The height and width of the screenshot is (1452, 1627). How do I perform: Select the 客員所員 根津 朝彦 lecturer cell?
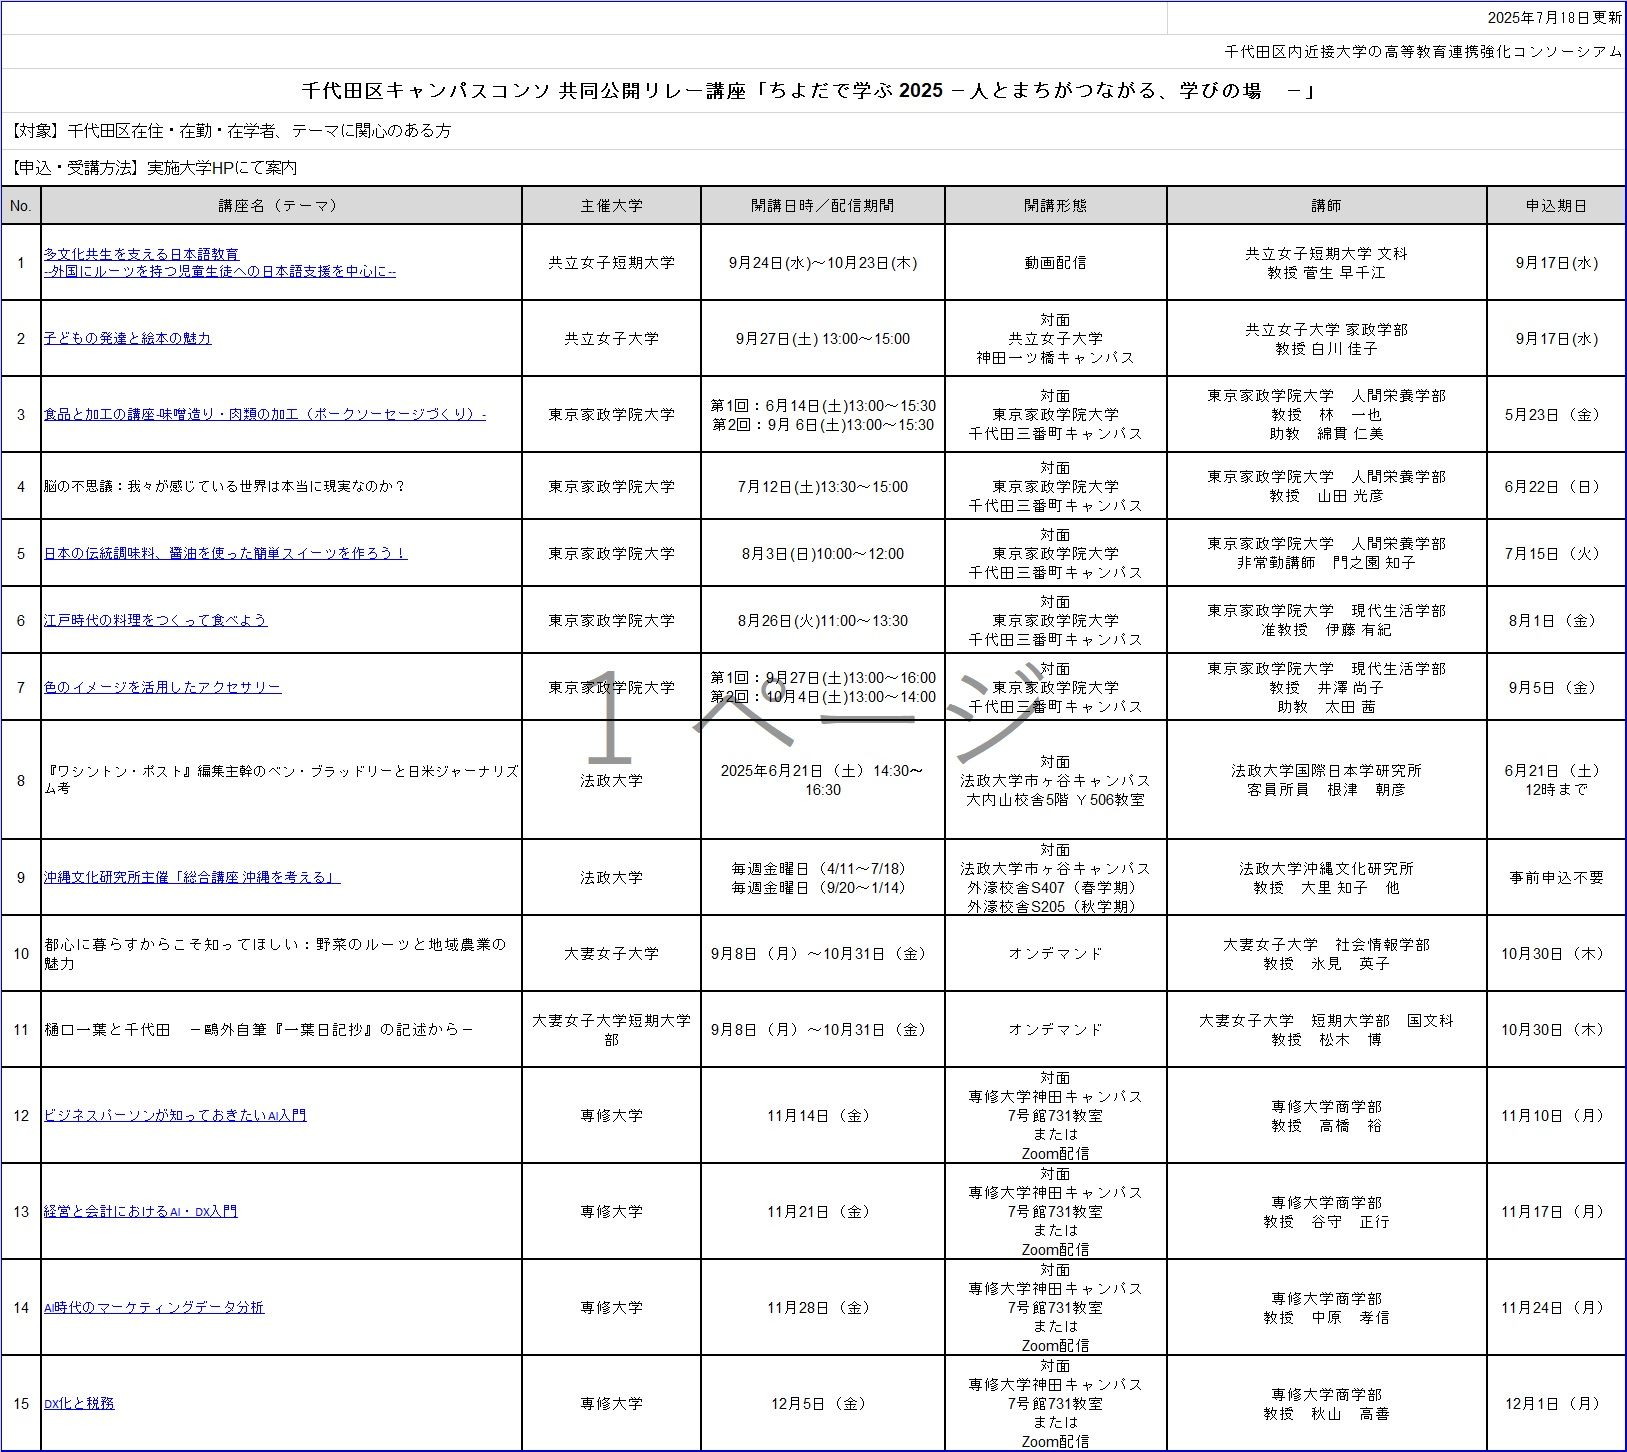coord(1326,780)
